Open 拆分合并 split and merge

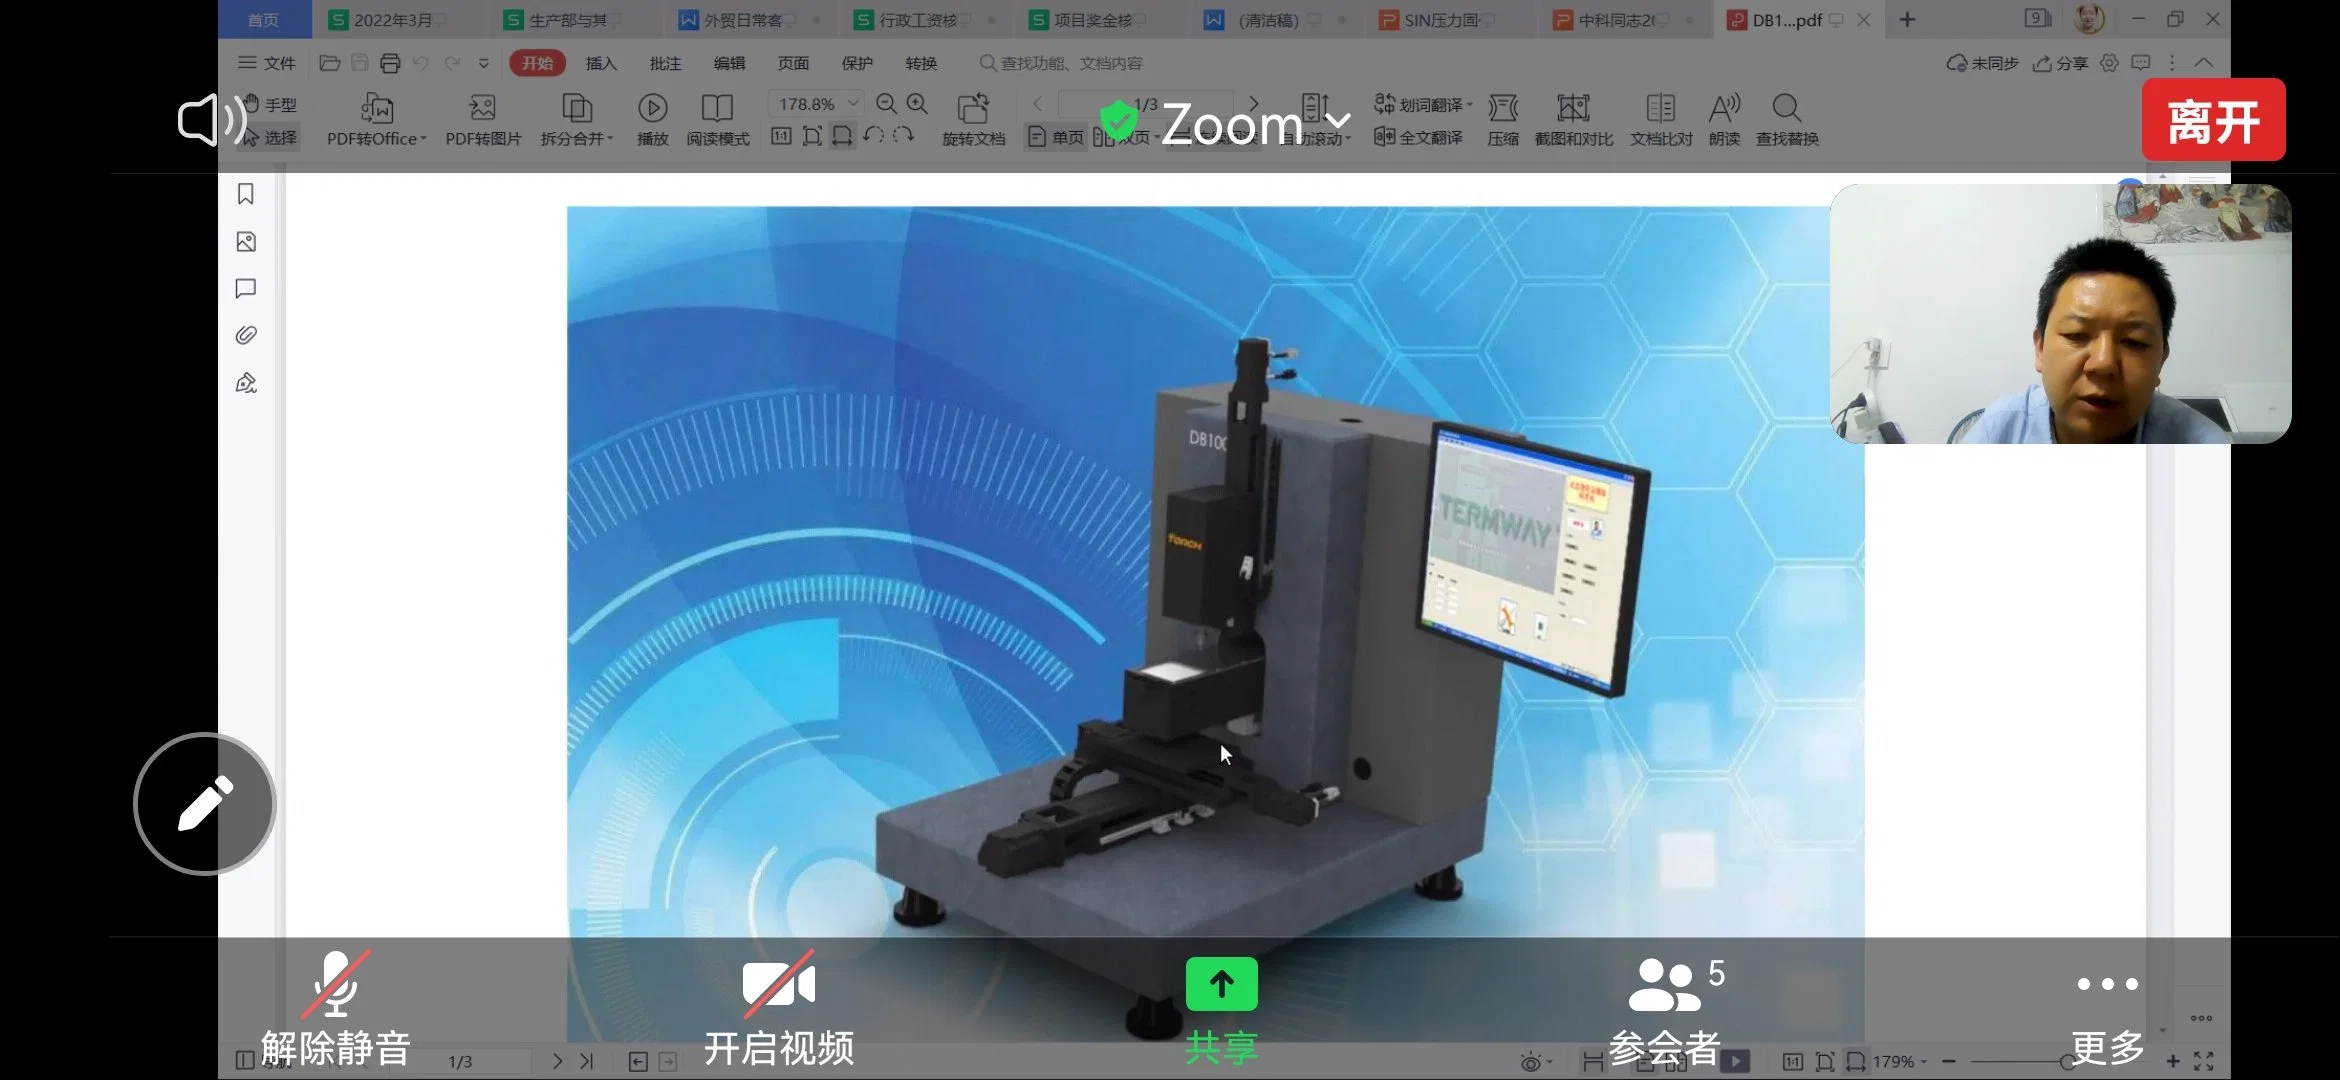[577, 120]
